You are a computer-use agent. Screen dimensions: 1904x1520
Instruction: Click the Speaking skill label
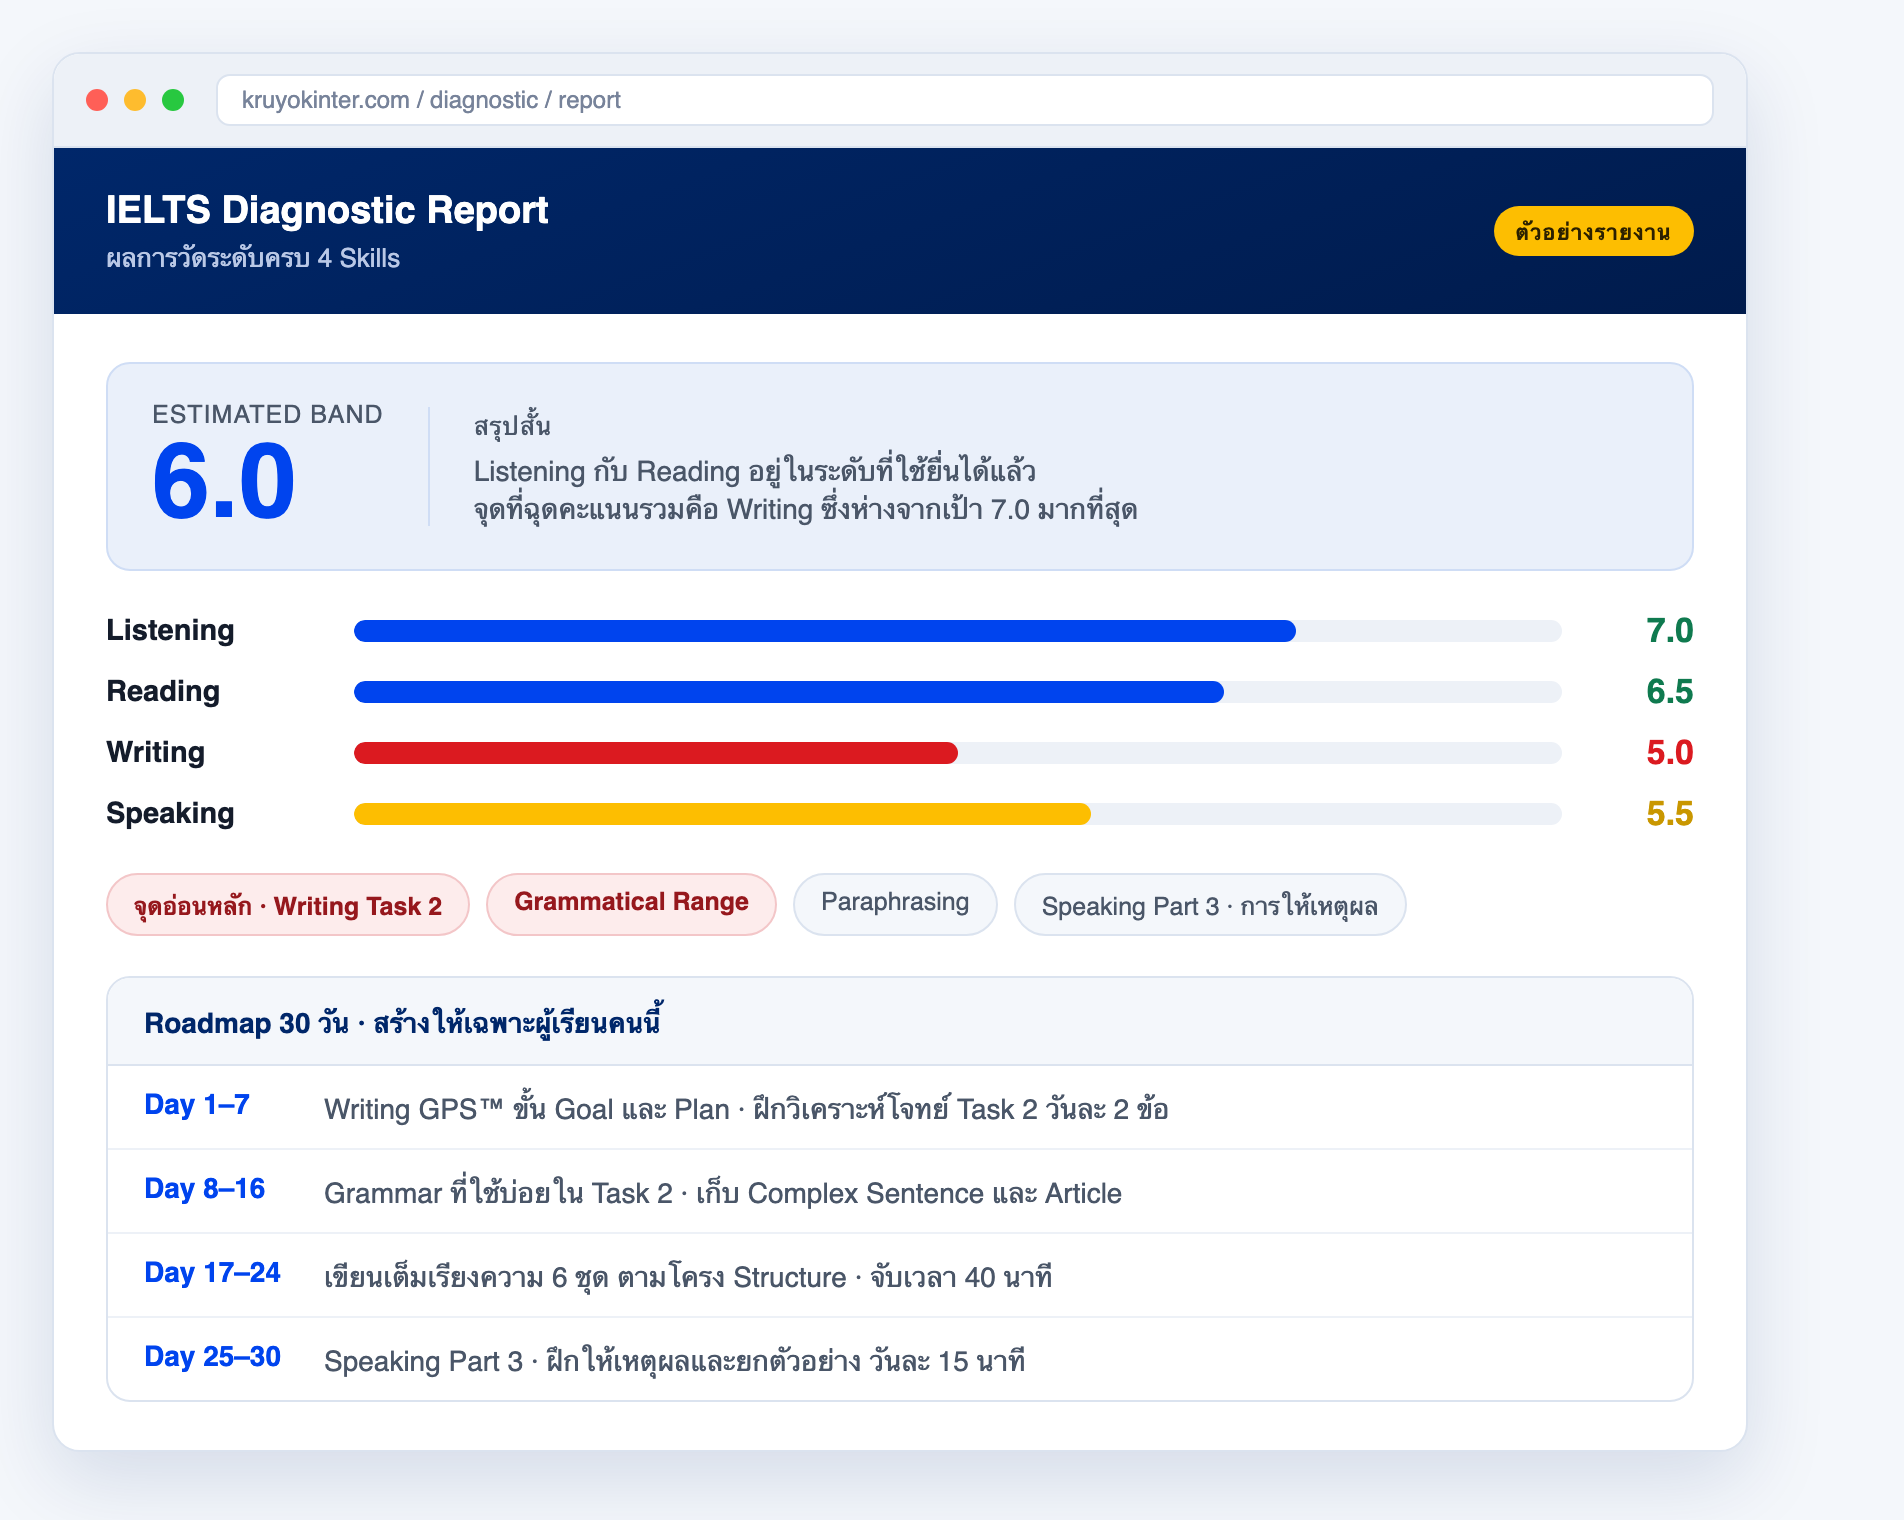coord(170,813)
